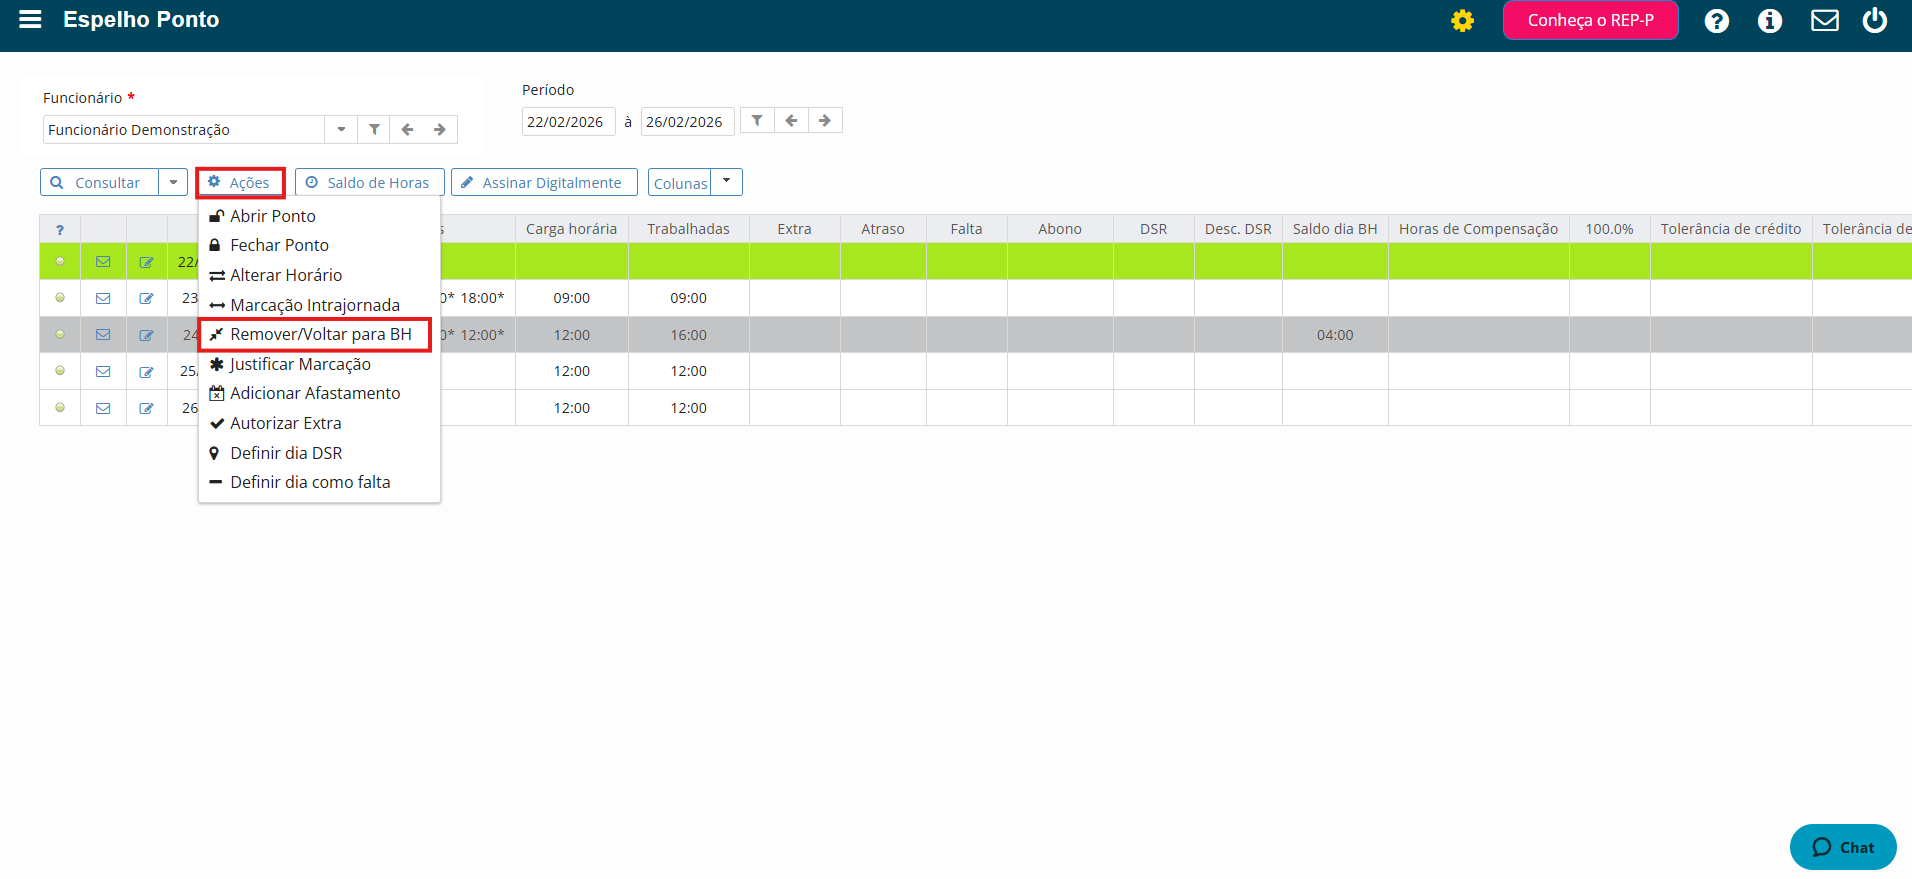Choose Autorizar Extra menu item

[319, 423]
